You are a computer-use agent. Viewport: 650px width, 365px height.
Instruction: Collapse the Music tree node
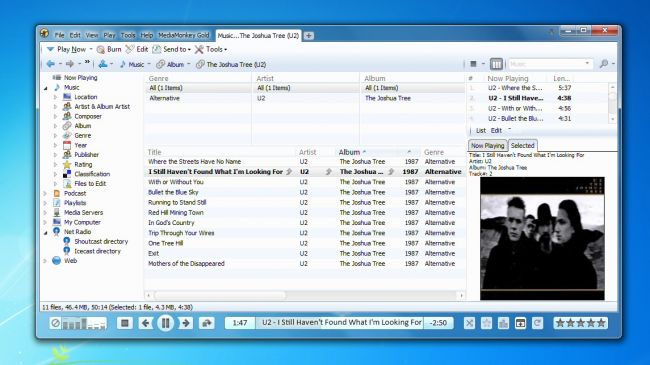tap(46, 88)
